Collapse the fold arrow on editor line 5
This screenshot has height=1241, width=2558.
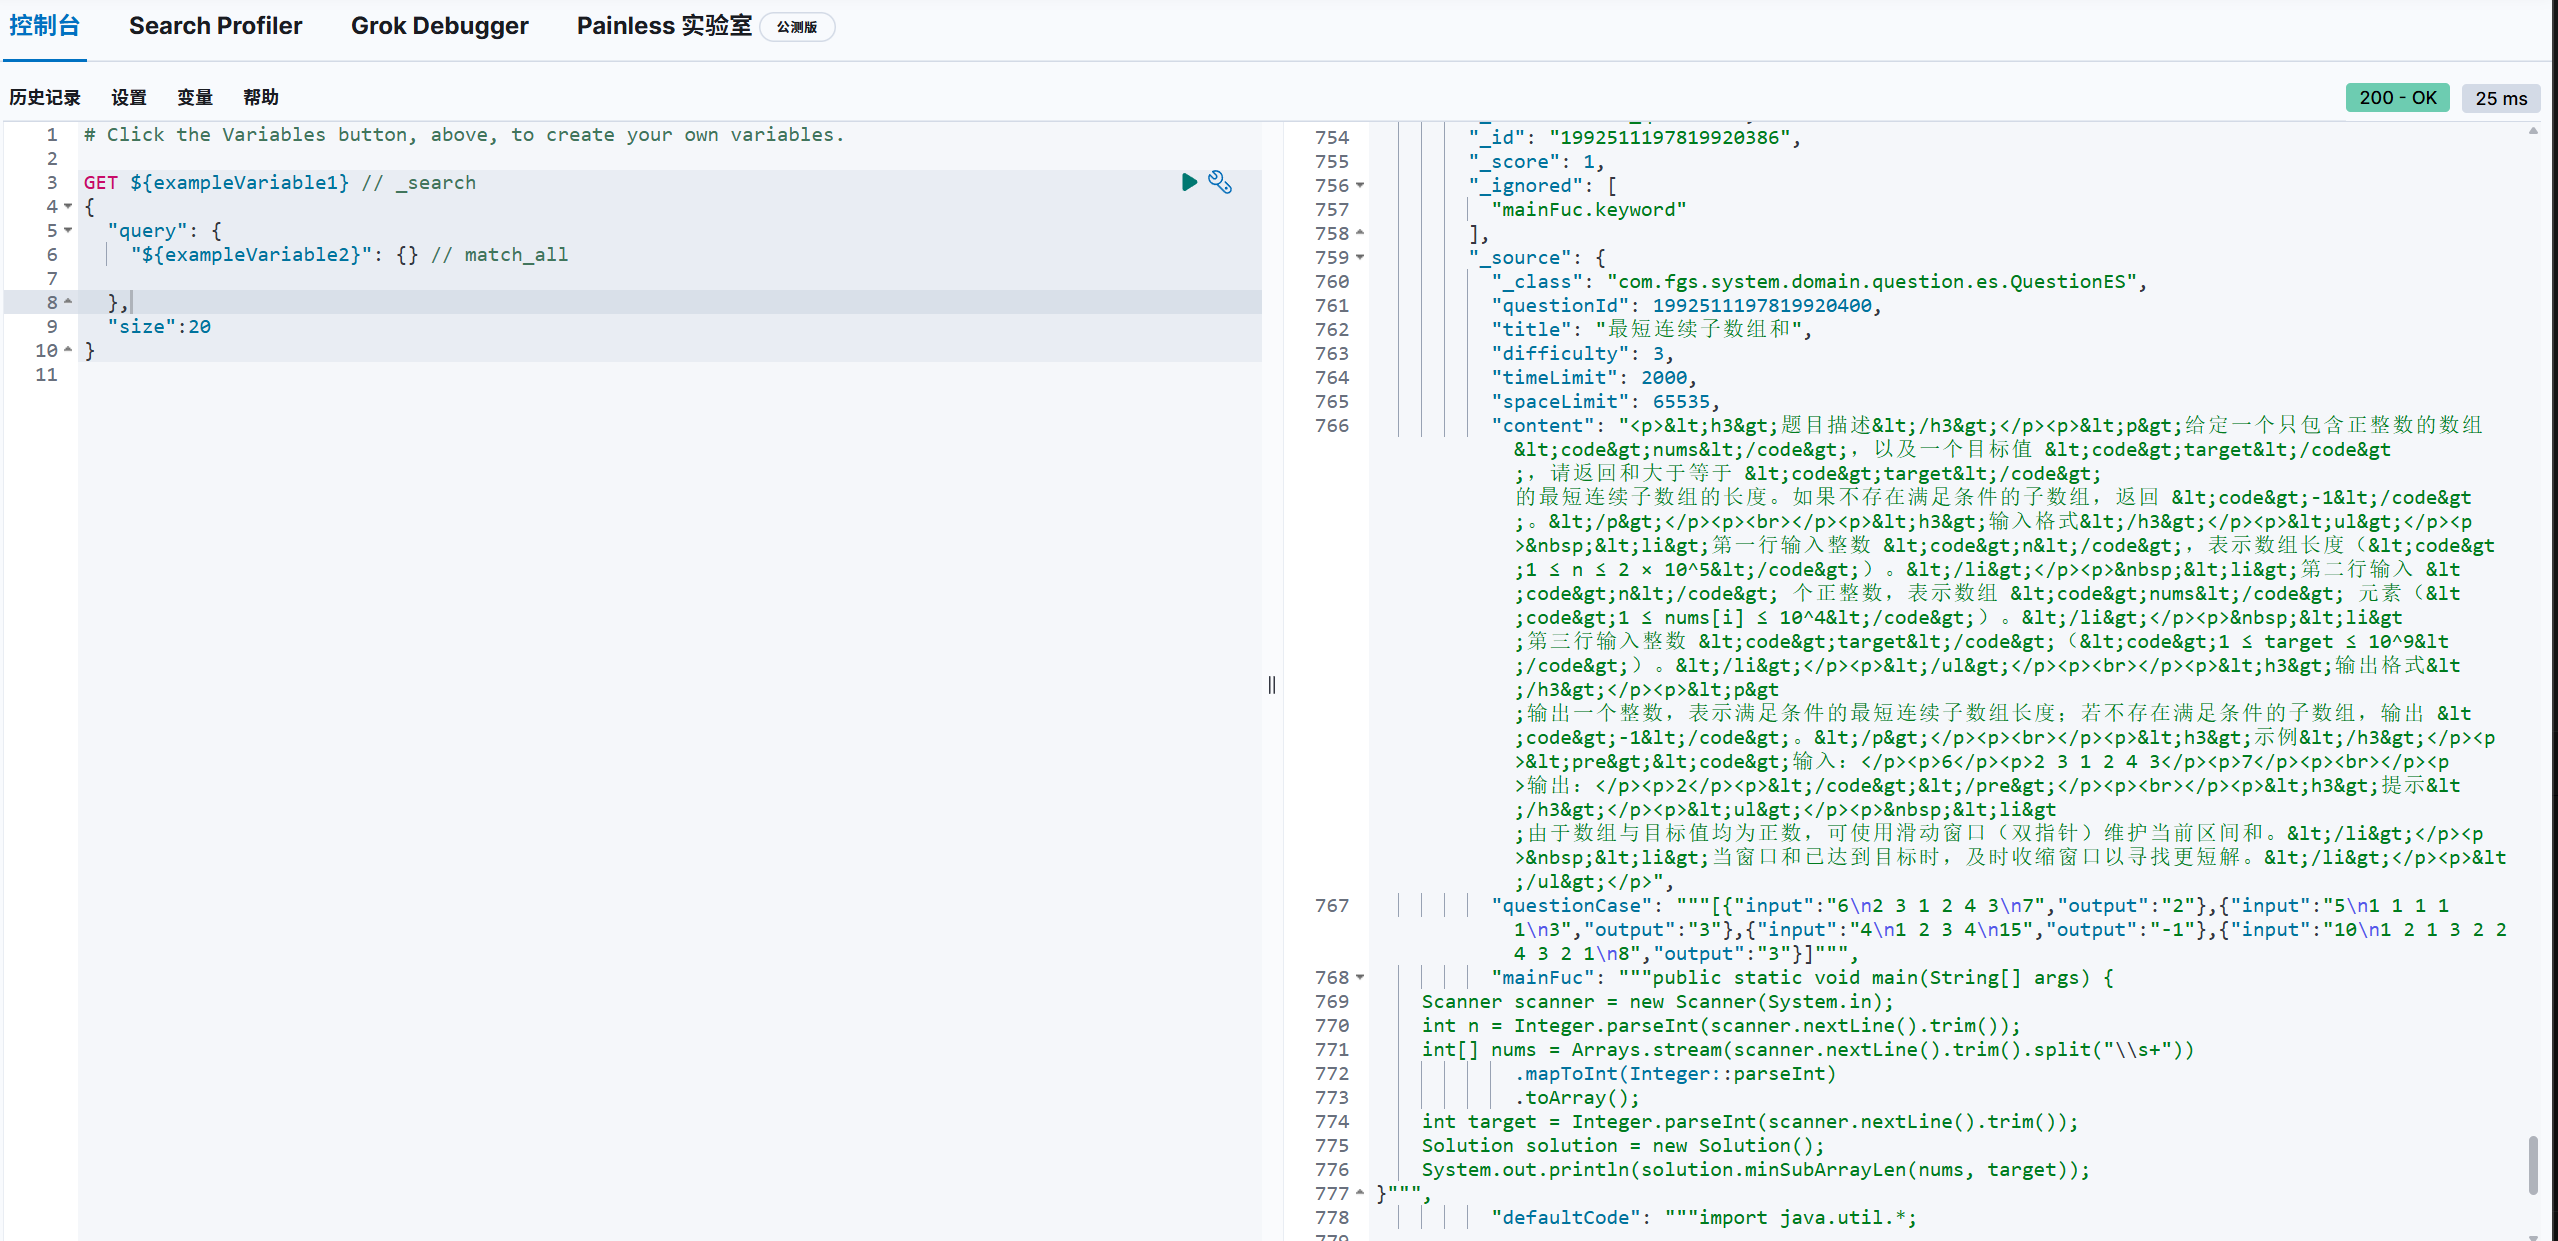(68, 230)
